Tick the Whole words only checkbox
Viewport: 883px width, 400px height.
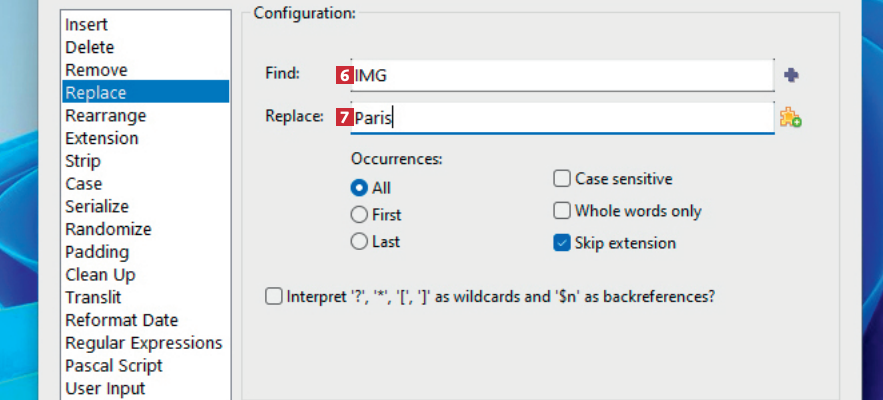tap(562, 211)
